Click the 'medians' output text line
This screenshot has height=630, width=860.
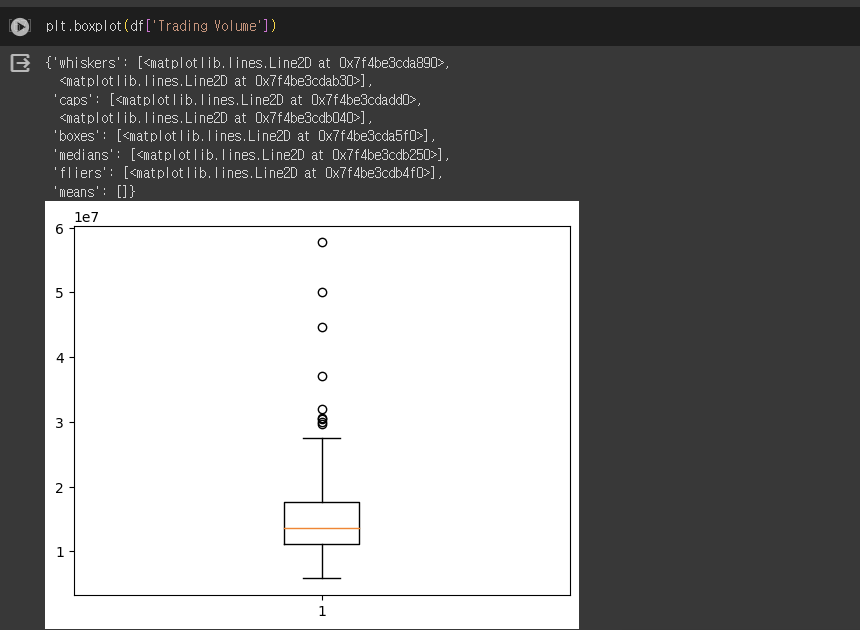click(251, 155)
